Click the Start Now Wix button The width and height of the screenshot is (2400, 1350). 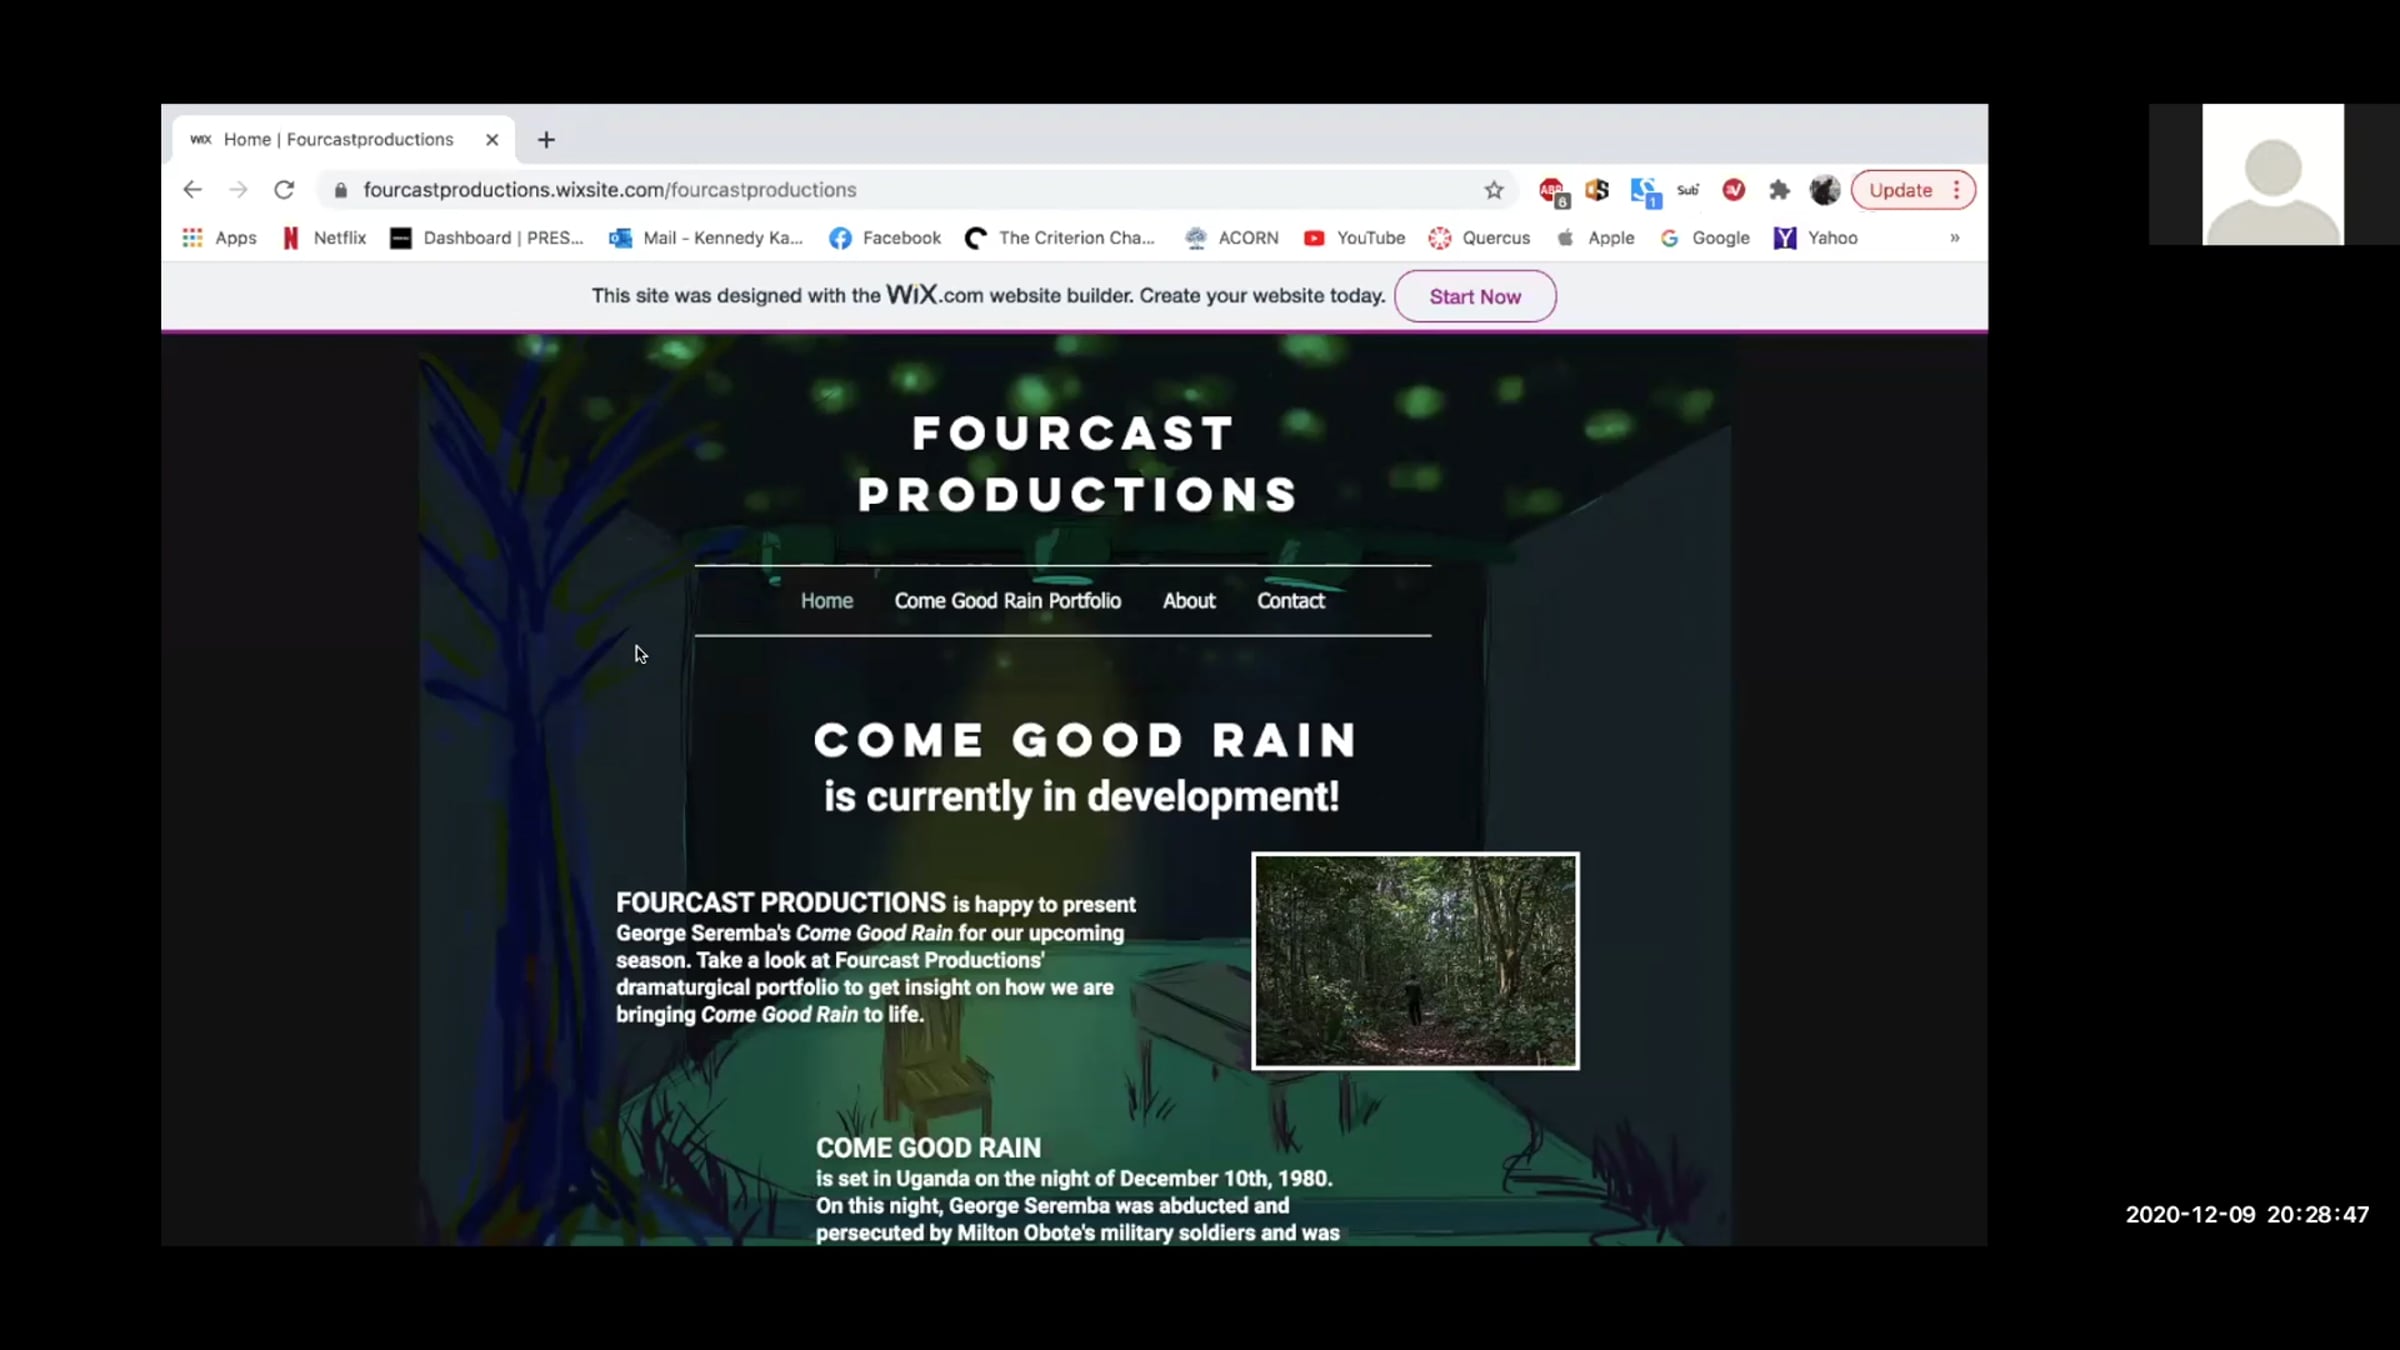click(x=1474, y=296)
